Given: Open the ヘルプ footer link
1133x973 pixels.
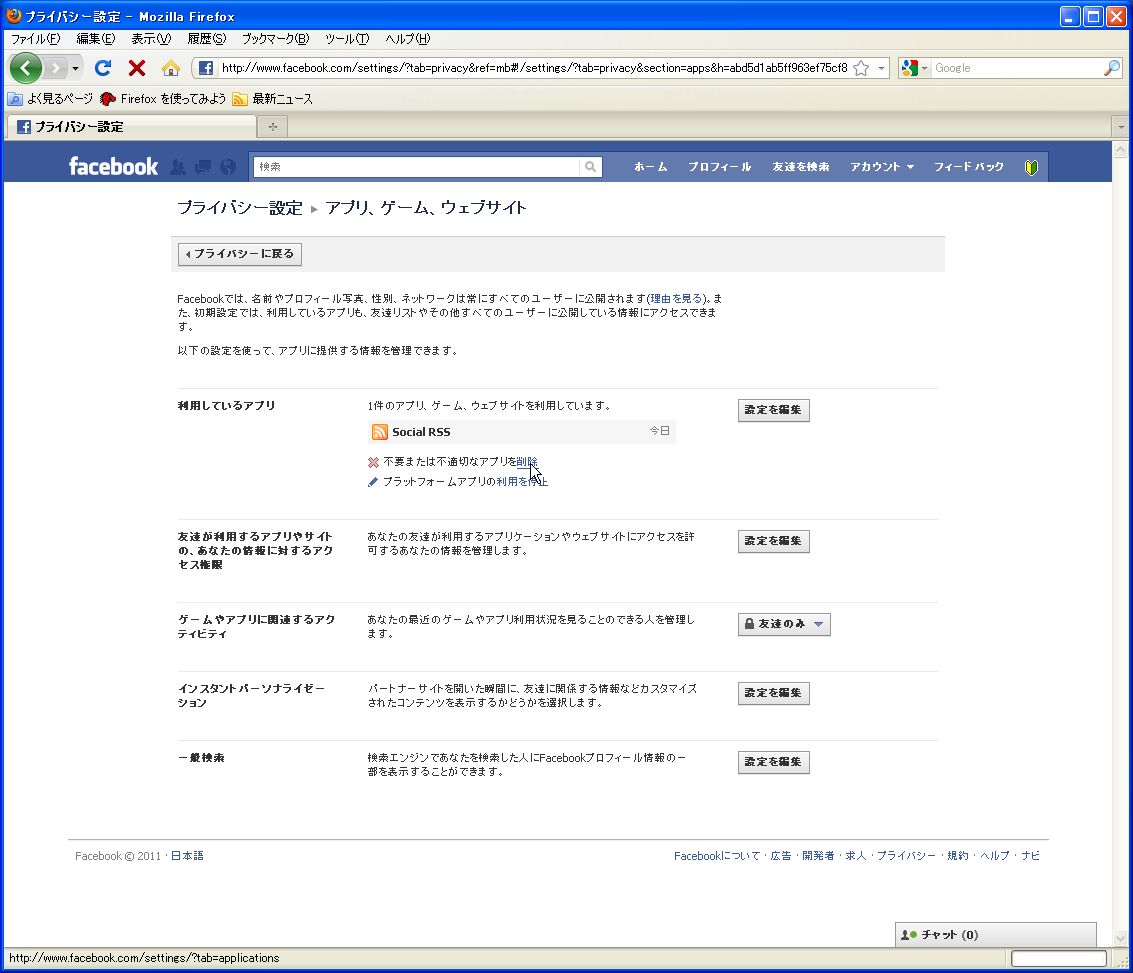Looking at the screenshot, I should [x=994, y=856].
